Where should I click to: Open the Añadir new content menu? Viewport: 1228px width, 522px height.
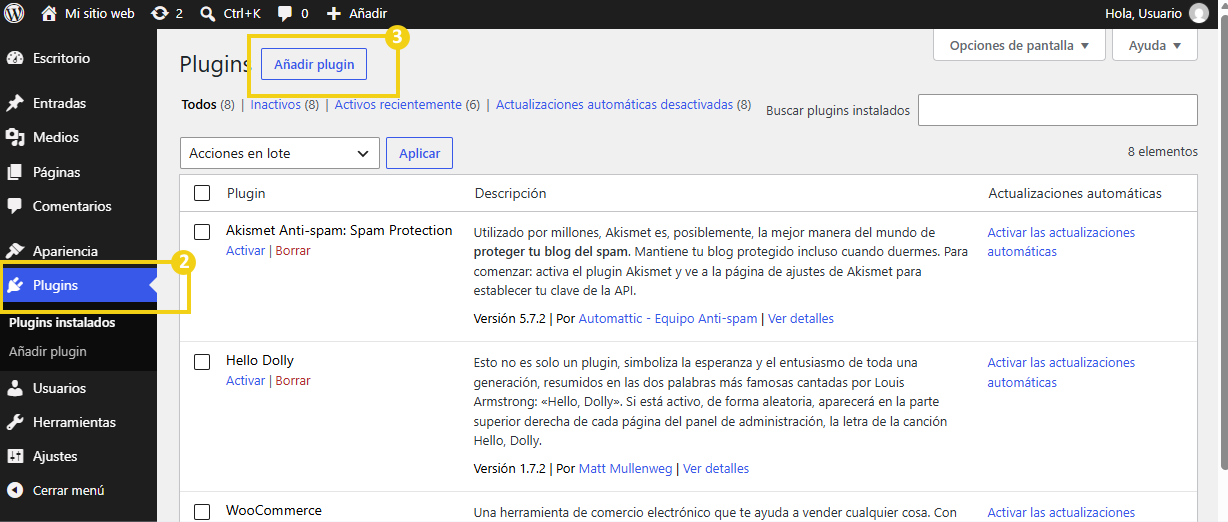[357, 13]
